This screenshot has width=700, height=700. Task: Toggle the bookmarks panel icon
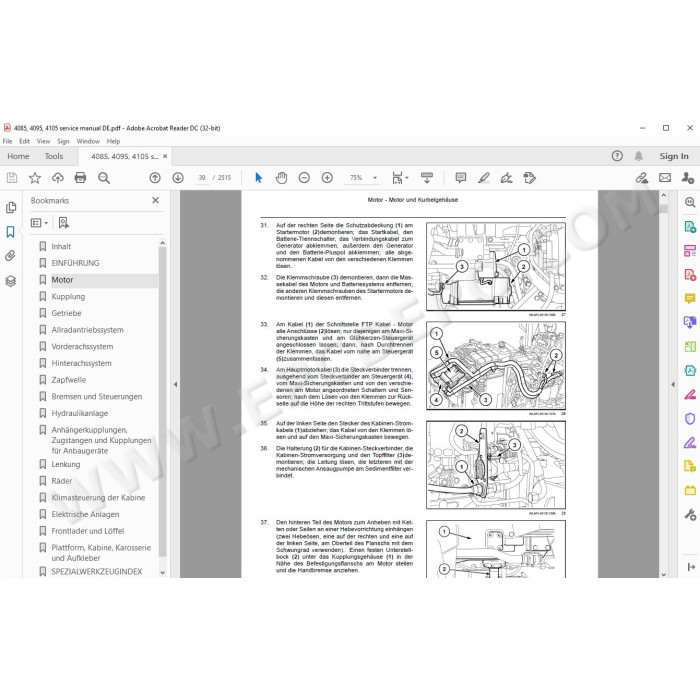click(x=11, y=232)
